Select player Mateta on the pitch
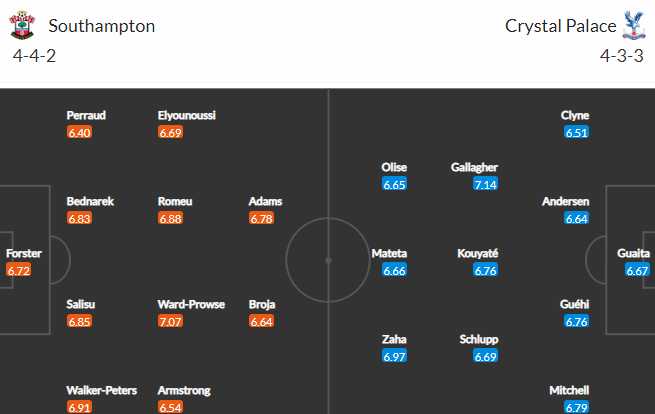Screen dimensions: 655x414 pos(389,253)
